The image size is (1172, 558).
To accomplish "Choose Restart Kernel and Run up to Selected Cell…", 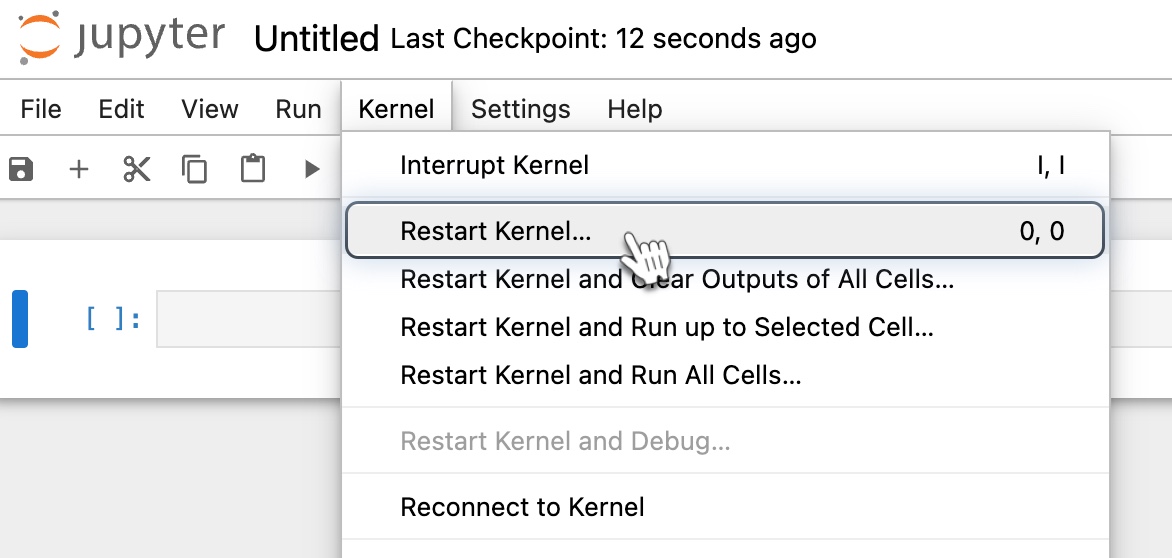I will (x=725, y=326).
